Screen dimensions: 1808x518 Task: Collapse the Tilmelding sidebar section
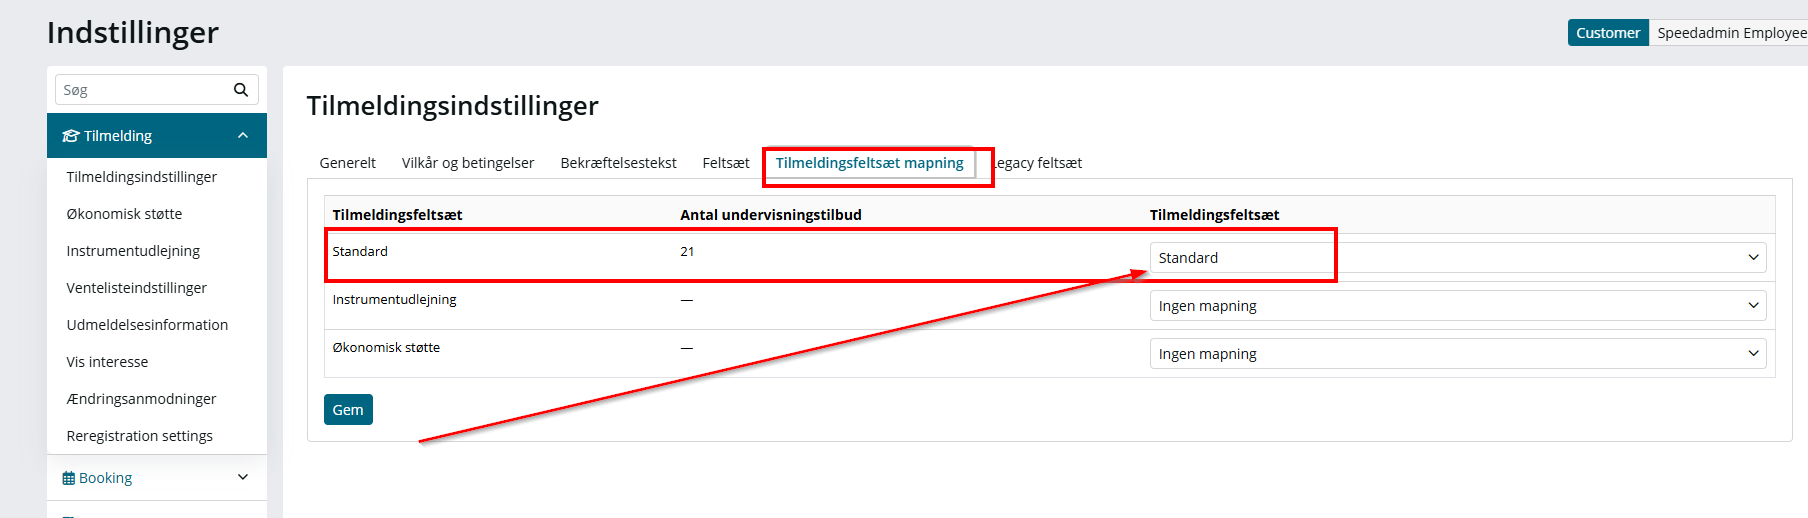[243, 136]
